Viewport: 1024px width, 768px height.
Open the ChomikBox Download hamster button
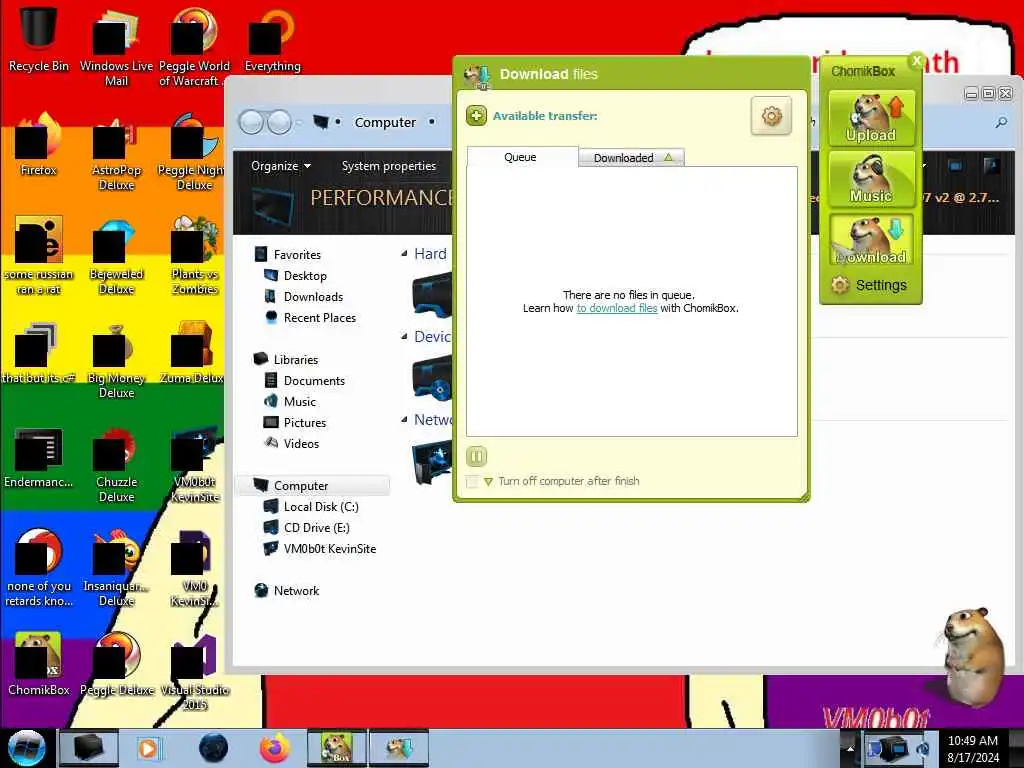point(871,240)
